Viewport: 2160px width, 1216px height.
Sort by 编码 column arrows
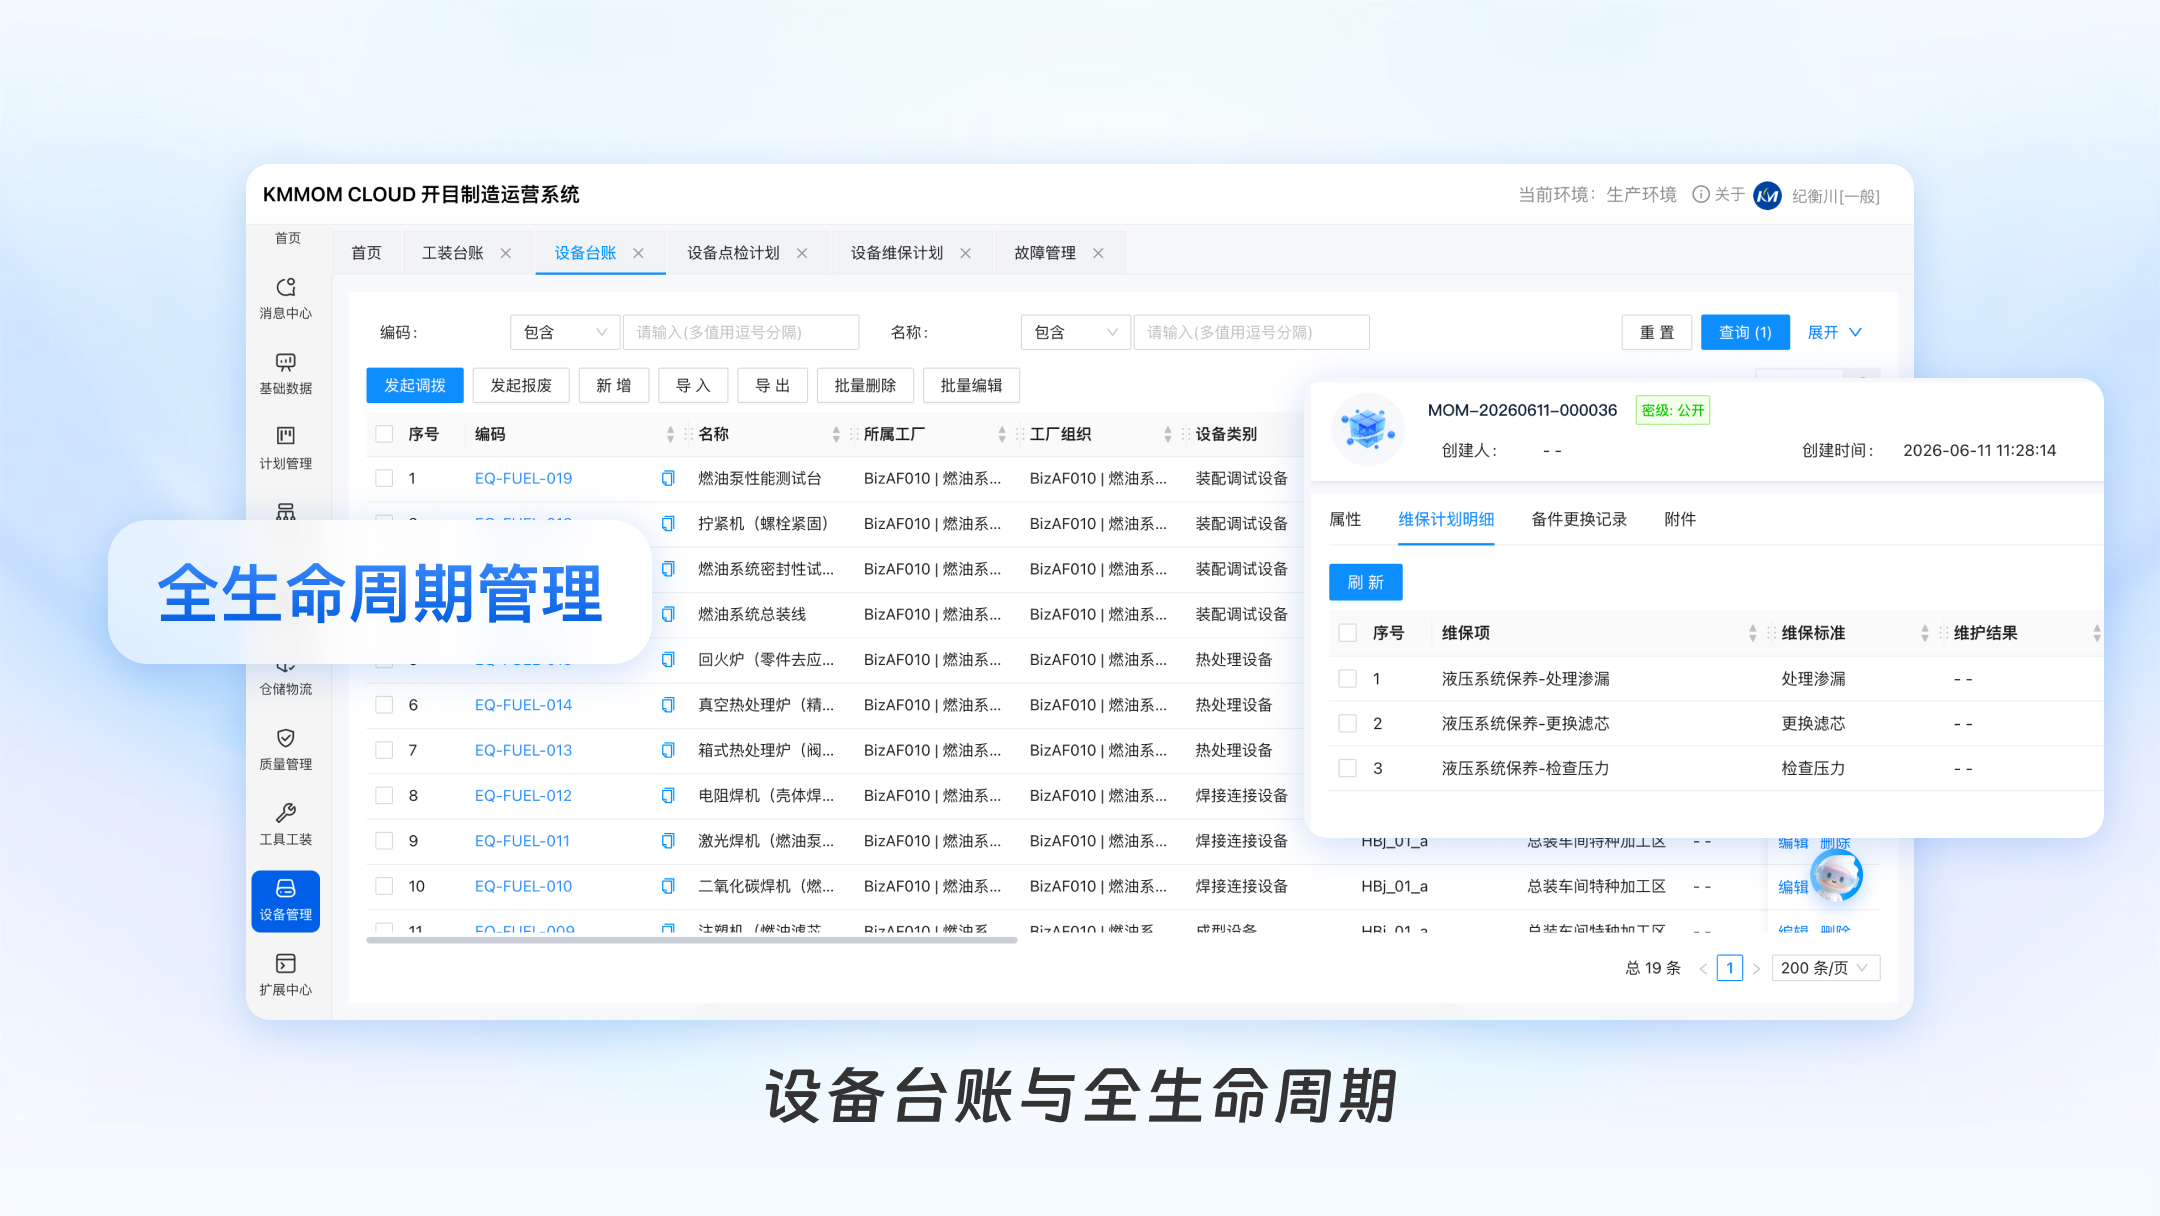click(x=670, y=434)
